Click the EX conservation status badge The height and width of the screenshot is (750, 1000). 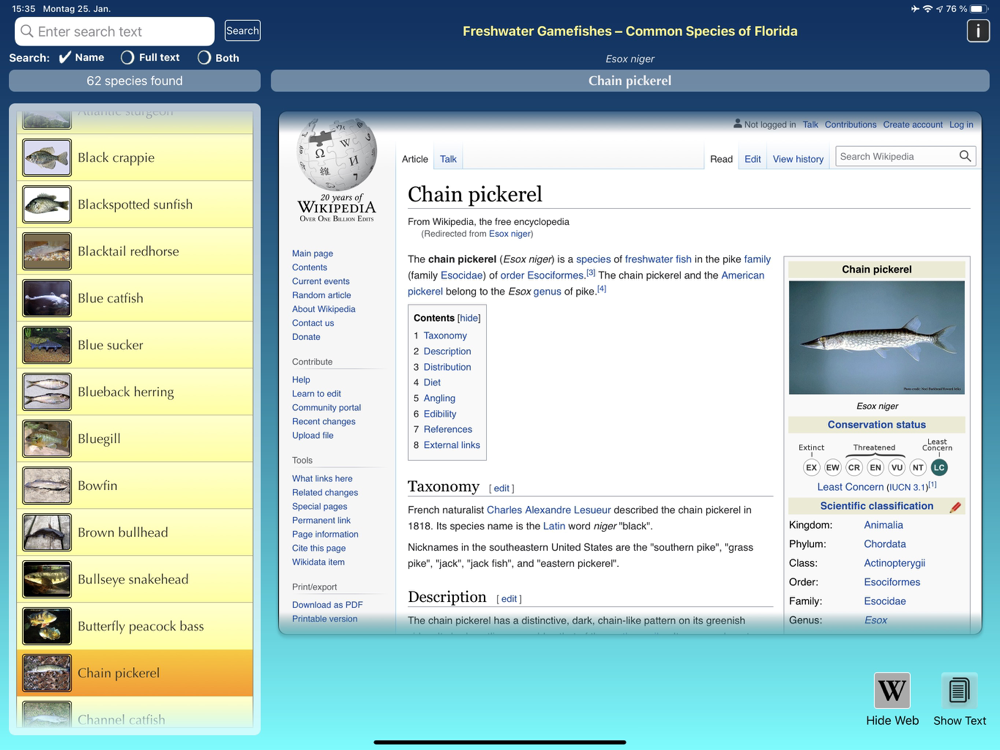tap(811, 467)
